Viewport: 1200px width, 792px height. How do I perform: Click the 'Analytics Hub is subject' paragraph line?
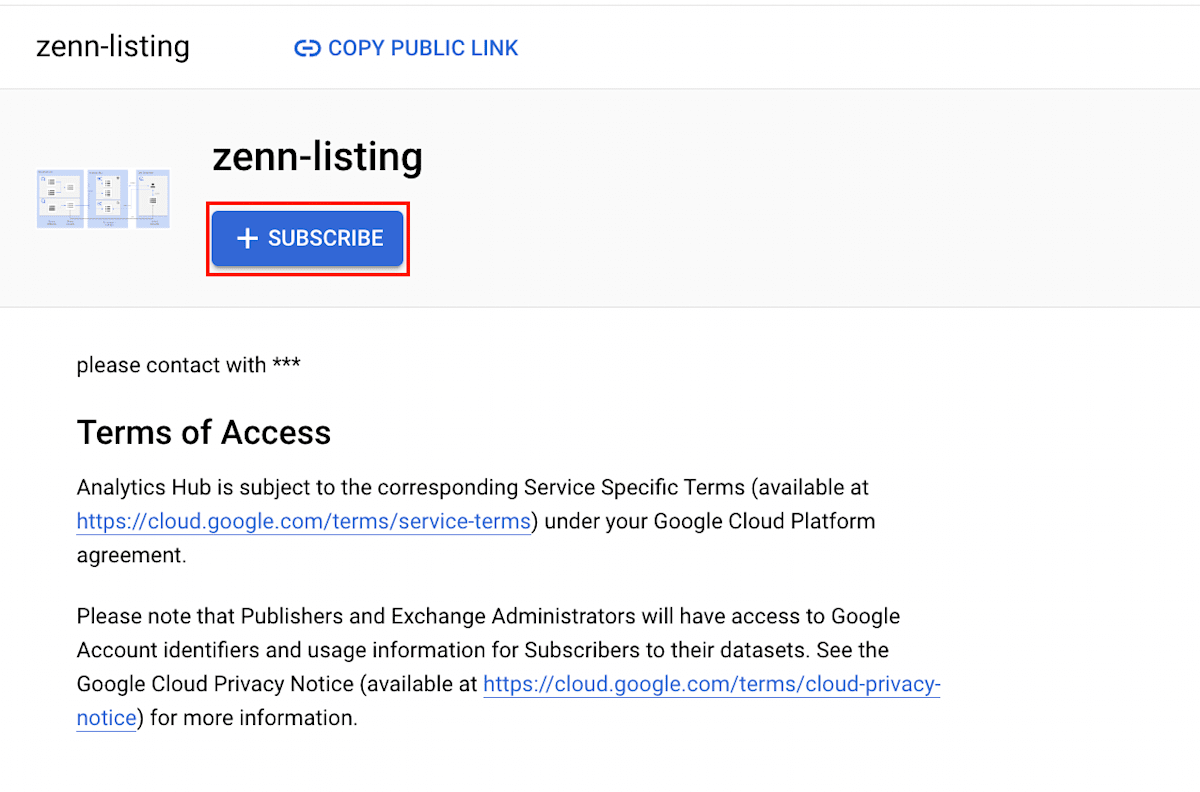(473, 488)
